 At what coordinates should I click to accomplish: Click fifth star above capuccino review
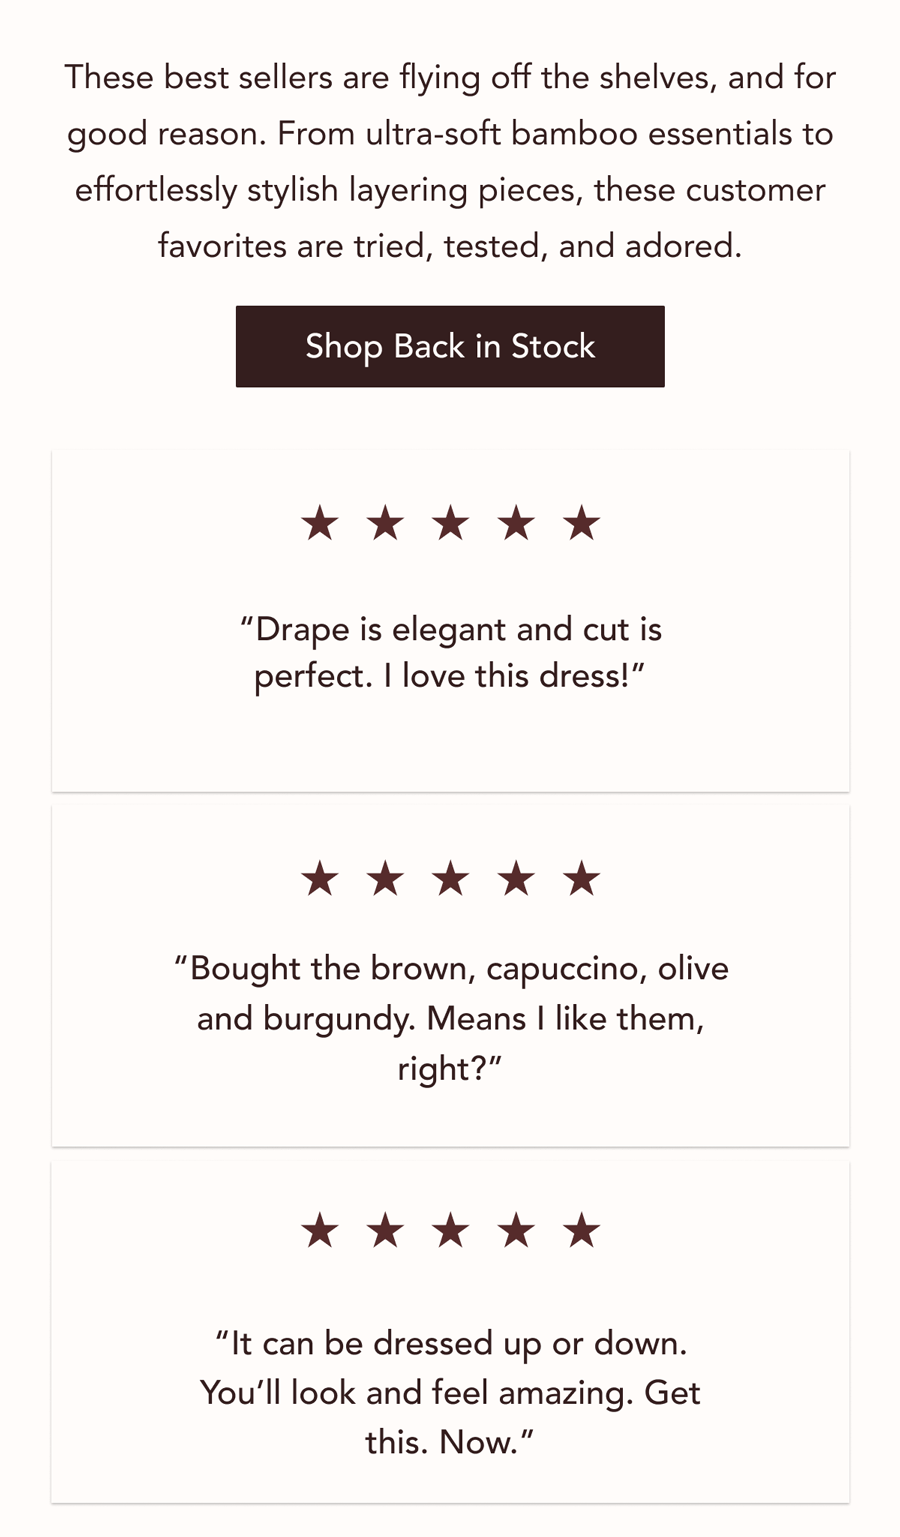pyautogui.click(x=581, y=879)
